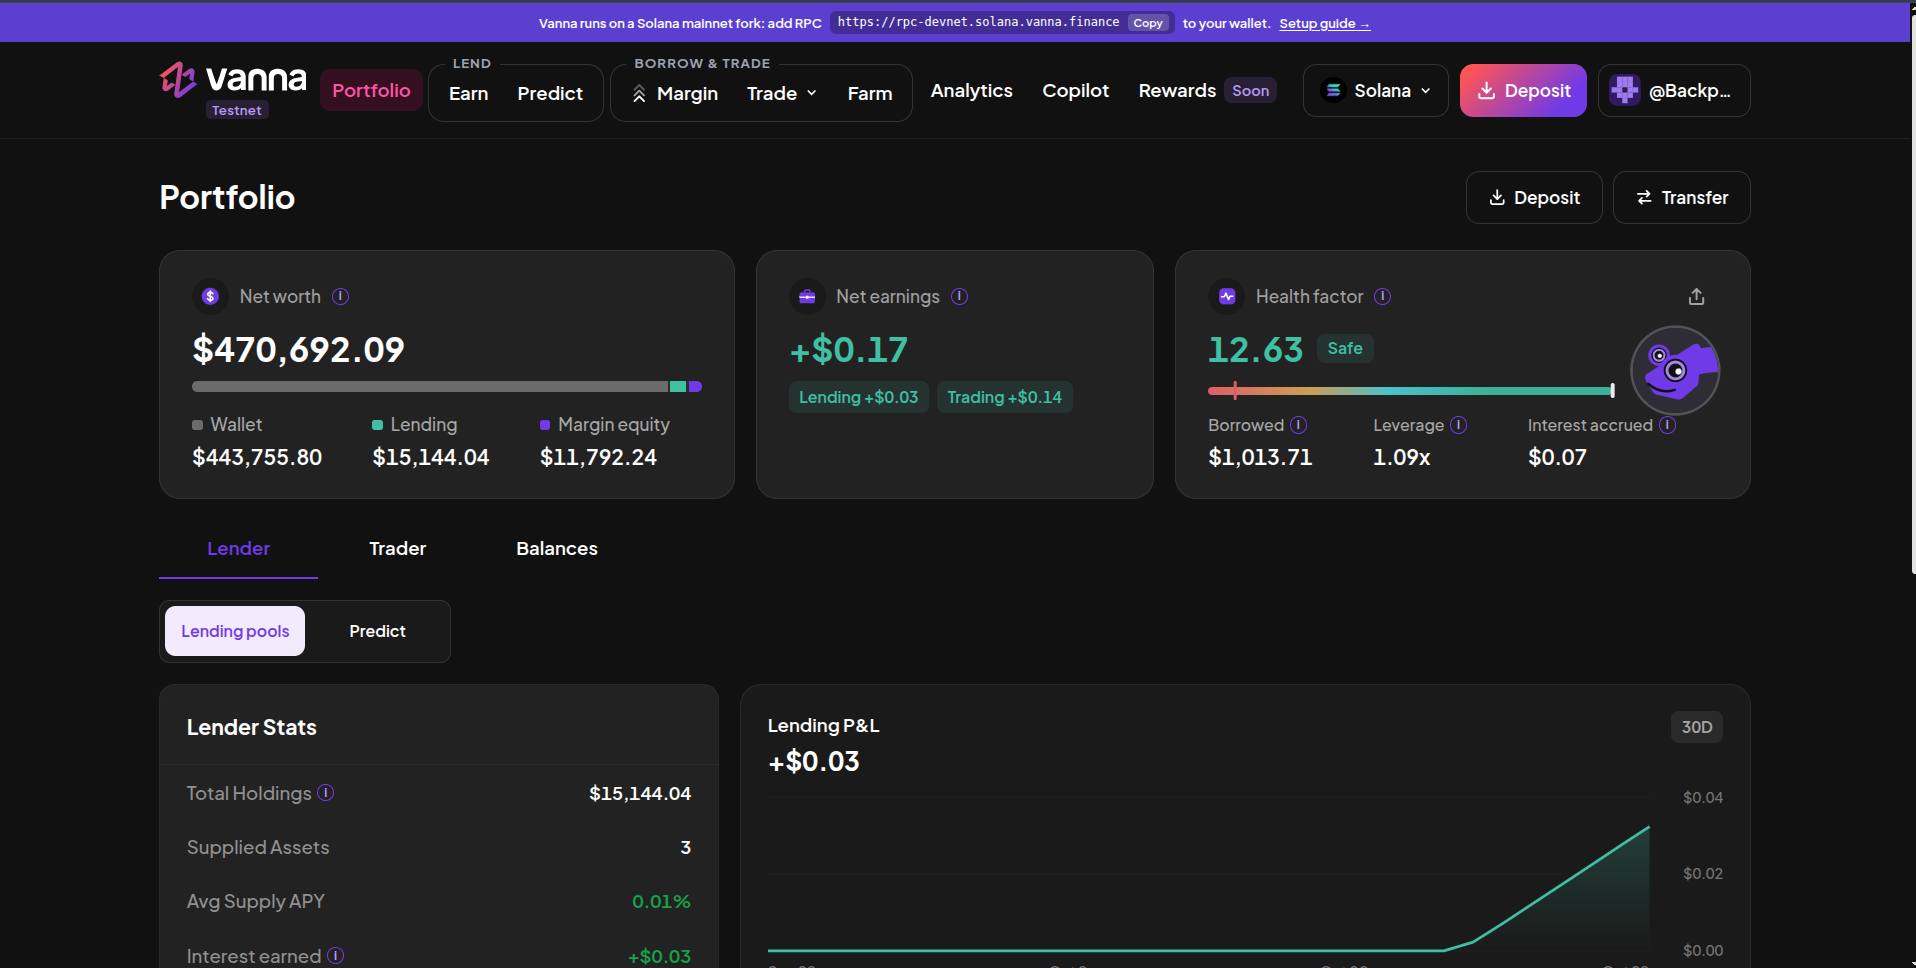The width and height of the screenshot is (1916, 968).
Task: Select the 30D time range
Action: [x=1696, y=727]
